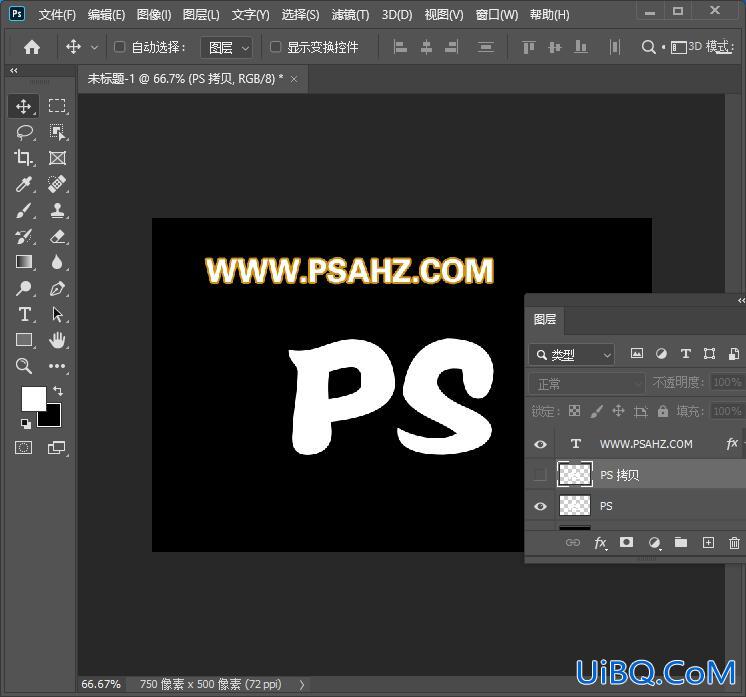
Task: Swap foreground and background colors
Action: pyautogui.click(x=58, y=391)
